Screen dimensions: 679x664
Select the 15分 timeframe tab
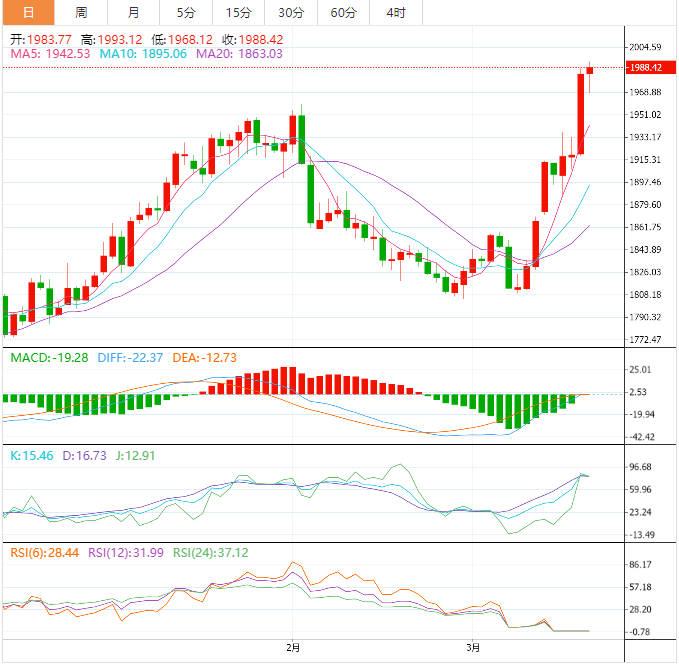[238, 13]
